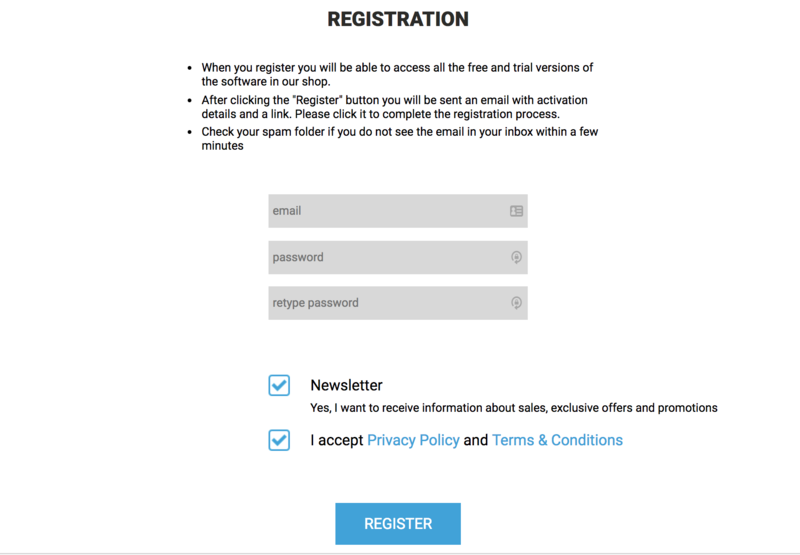This screenshot has height=555, width=800.
Task: Click the REGISTRATION heading
Action: tap(398, 19)
